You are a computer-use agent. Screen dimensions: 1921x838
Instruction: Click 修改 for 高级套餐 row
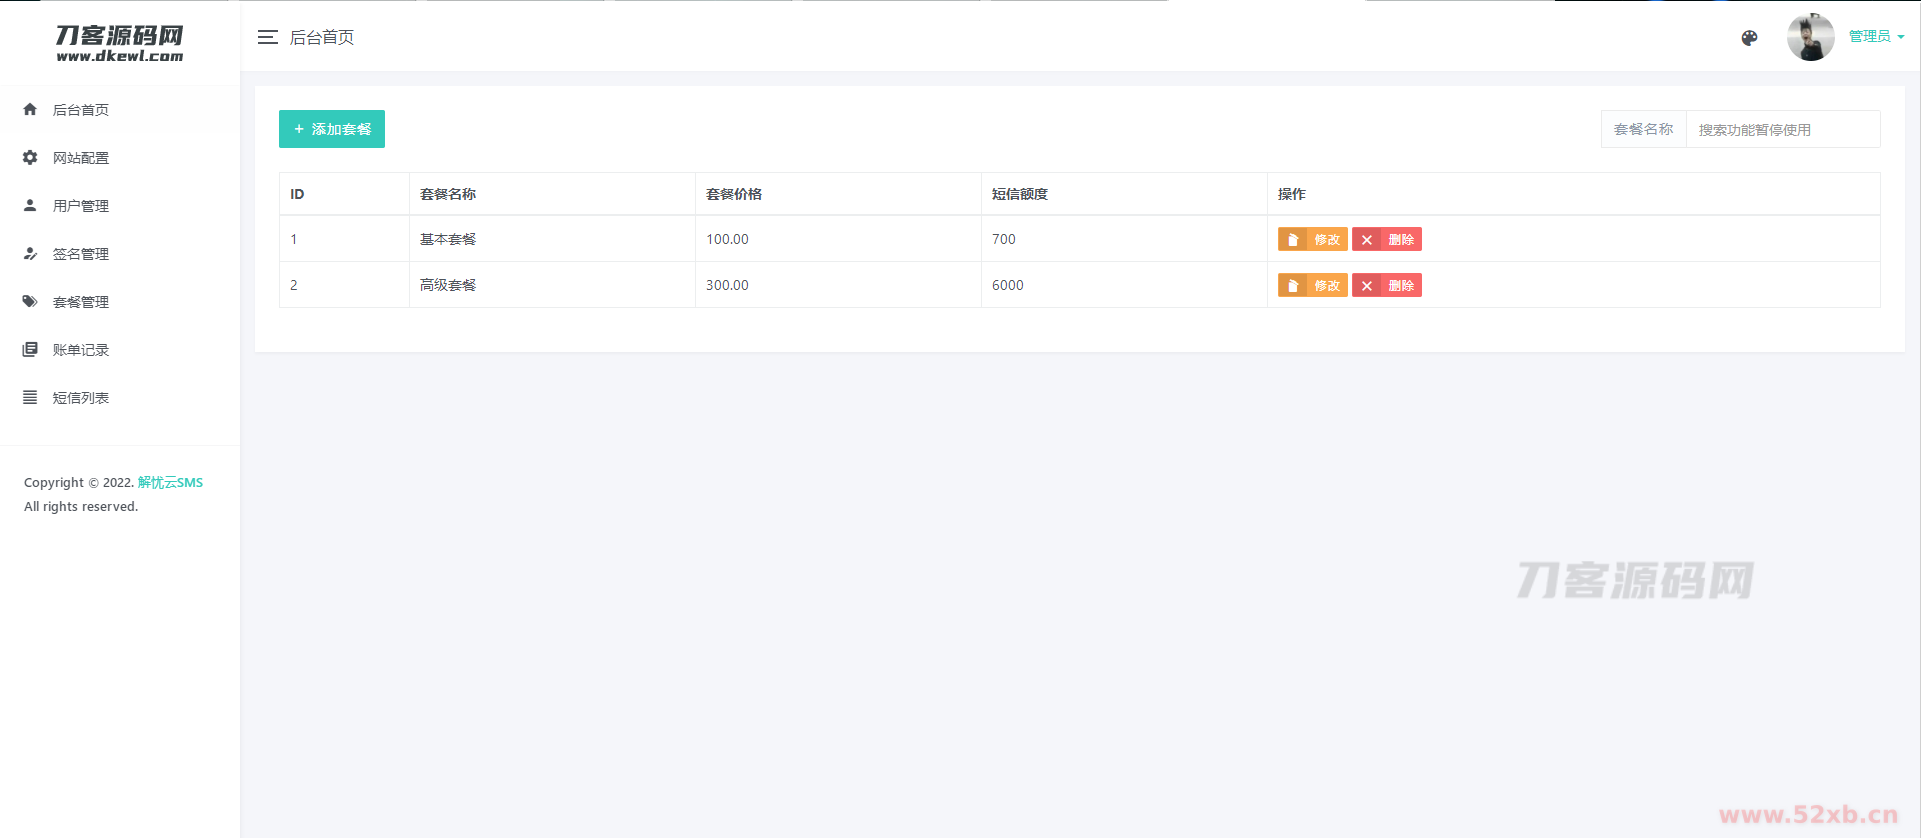[1313, 285]
